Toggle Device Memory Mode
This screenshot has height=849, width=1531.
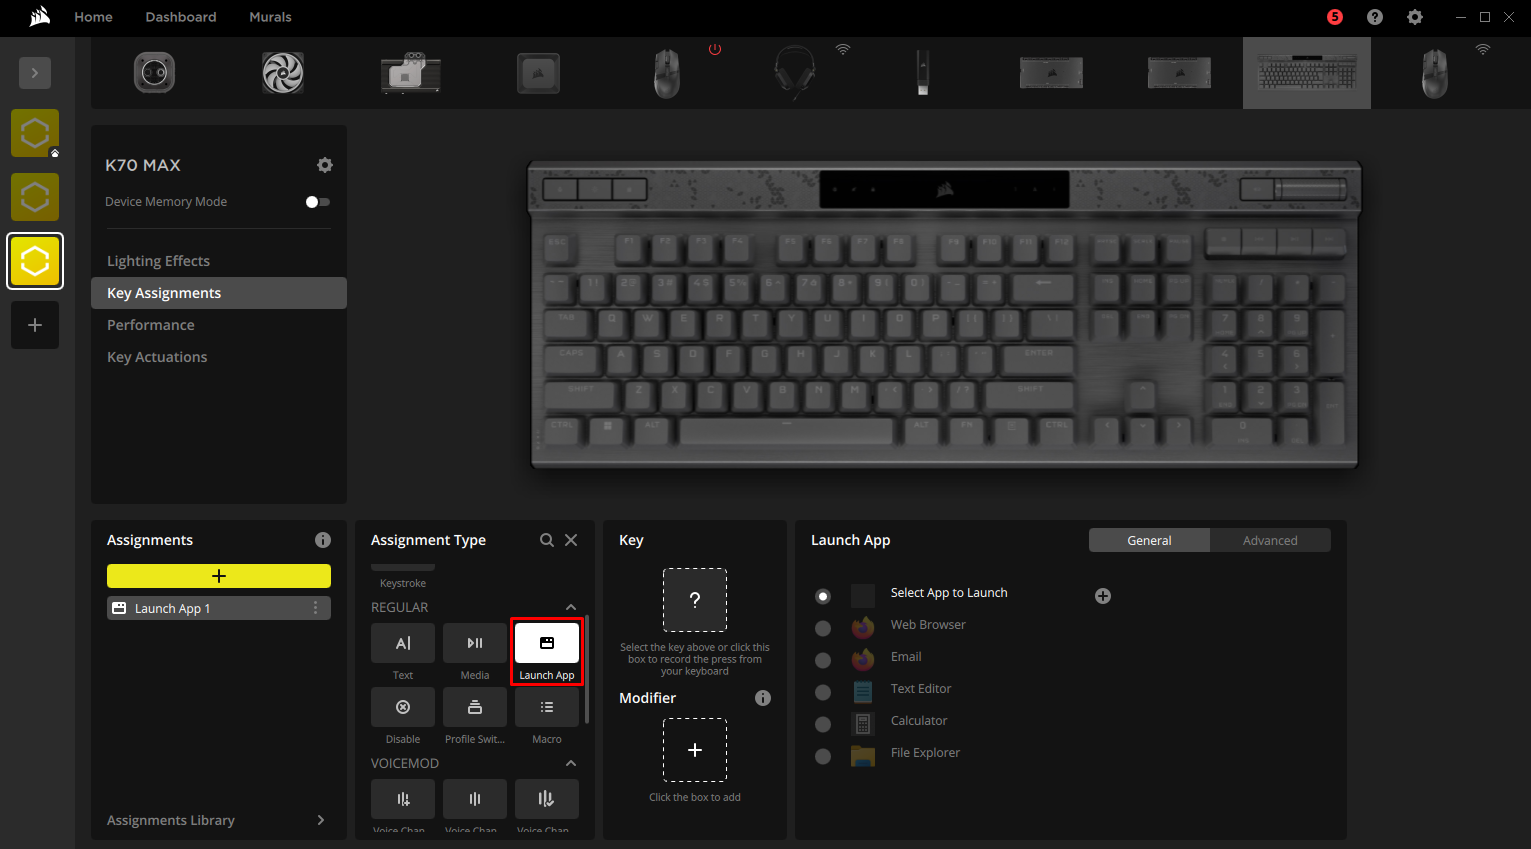click(317, 201)
